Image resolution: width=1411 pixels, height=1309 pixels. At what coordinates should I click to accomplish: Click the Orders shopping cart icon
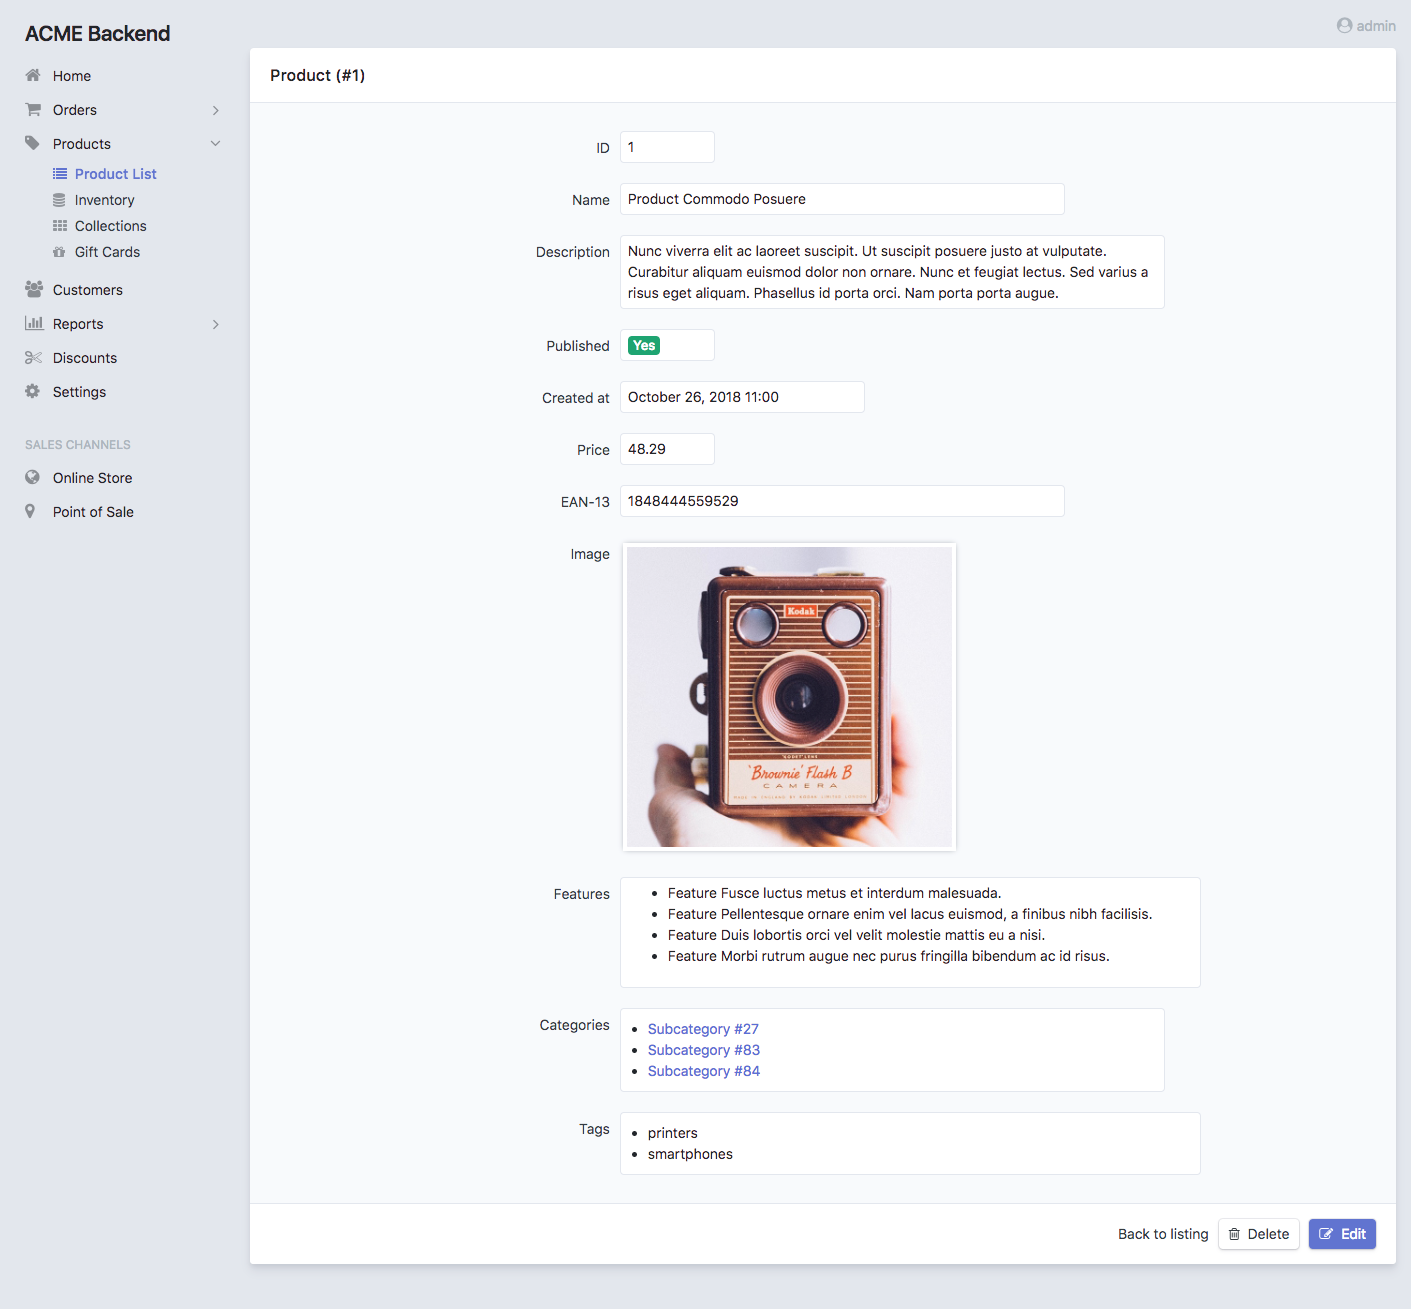coord(33,109)
